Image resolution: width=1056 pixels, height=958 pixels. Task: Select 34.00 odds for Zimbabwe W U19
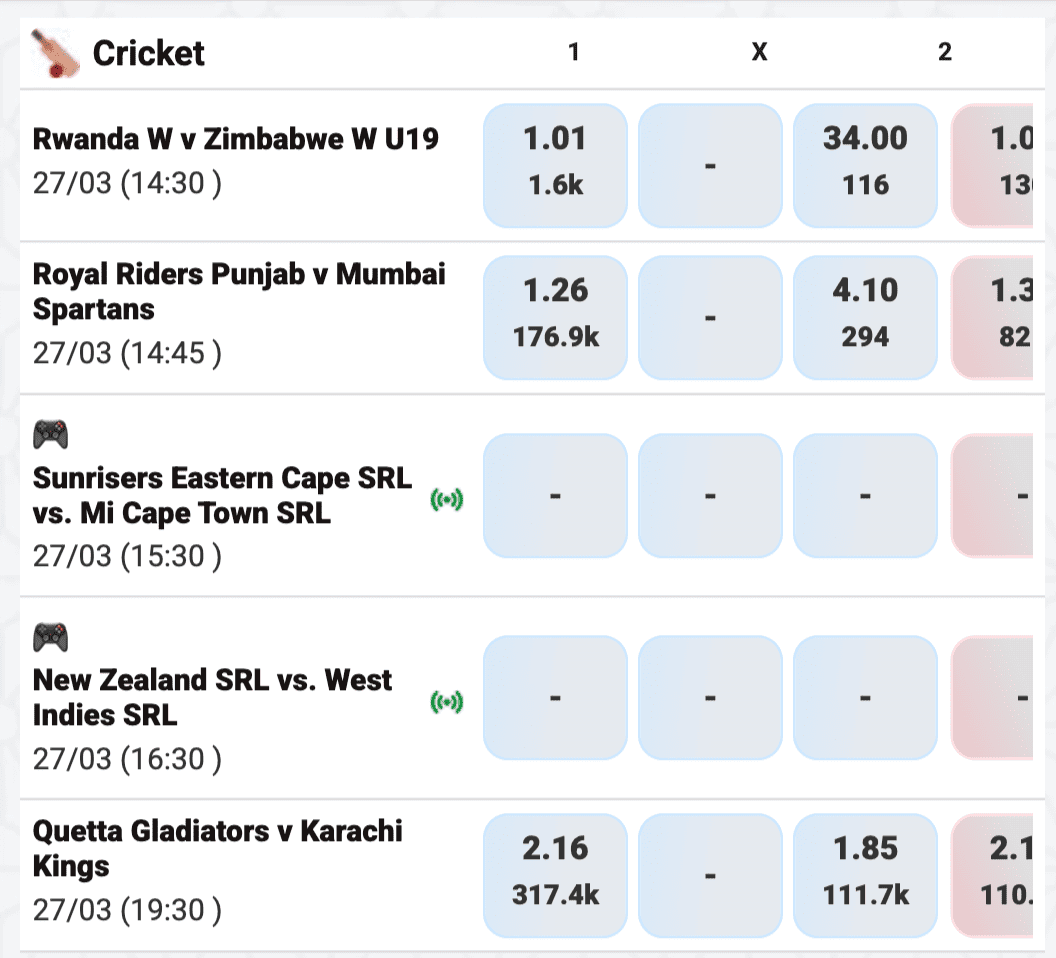[865, 165]
